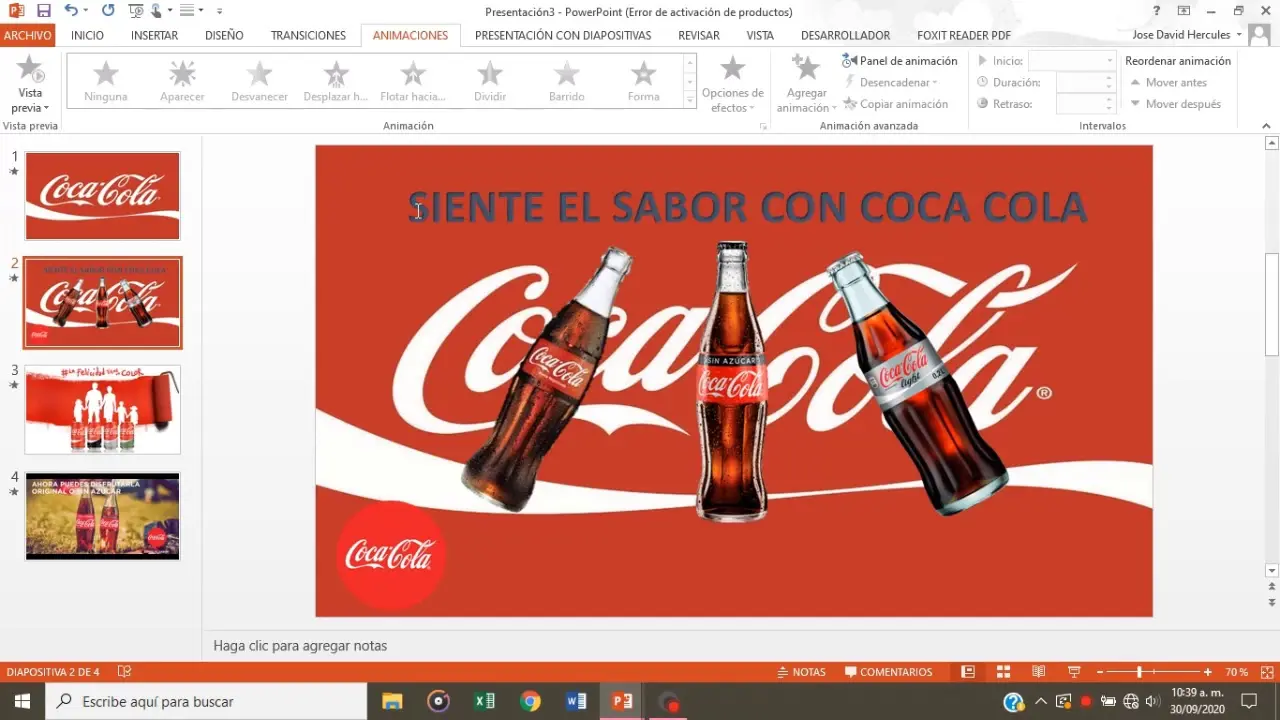This screenshot has height=720, width=1280.
Task: Open account menu Jose David Hercules
Action: [1187, 35]
